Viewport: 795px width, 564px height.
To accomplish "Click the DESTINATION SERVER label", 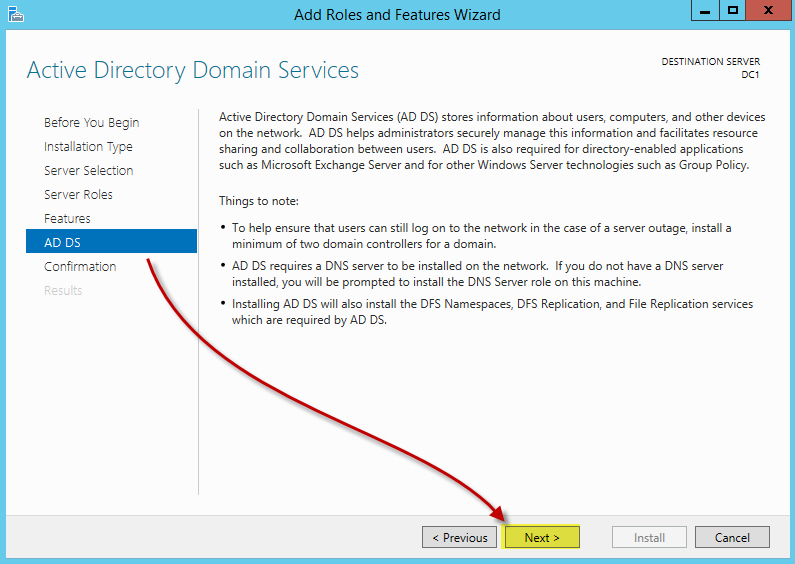I will (710, 61).
